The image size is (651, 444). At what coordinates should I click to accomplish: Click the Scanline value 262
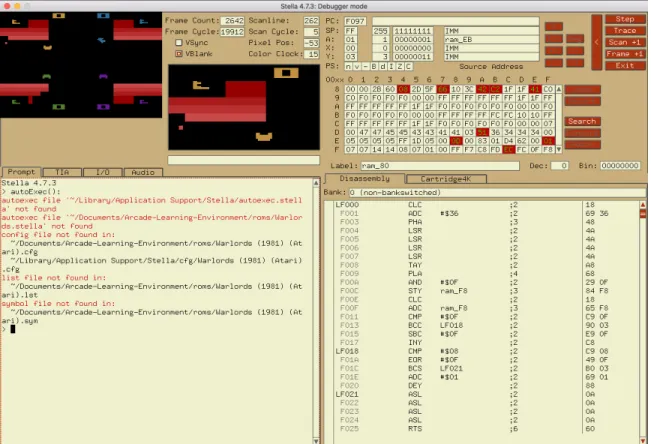coord(311,21)
